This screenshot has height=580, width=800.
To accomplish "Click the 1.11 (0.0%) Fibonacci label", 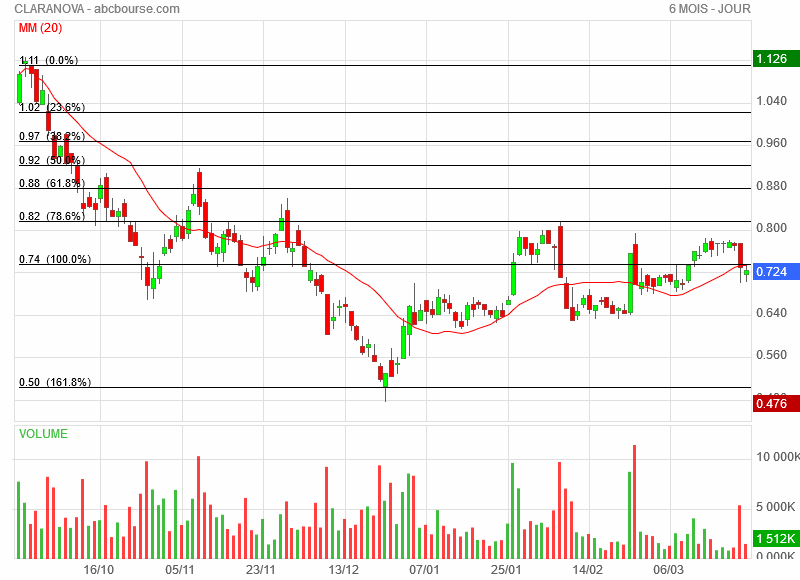I will [48, 60].
